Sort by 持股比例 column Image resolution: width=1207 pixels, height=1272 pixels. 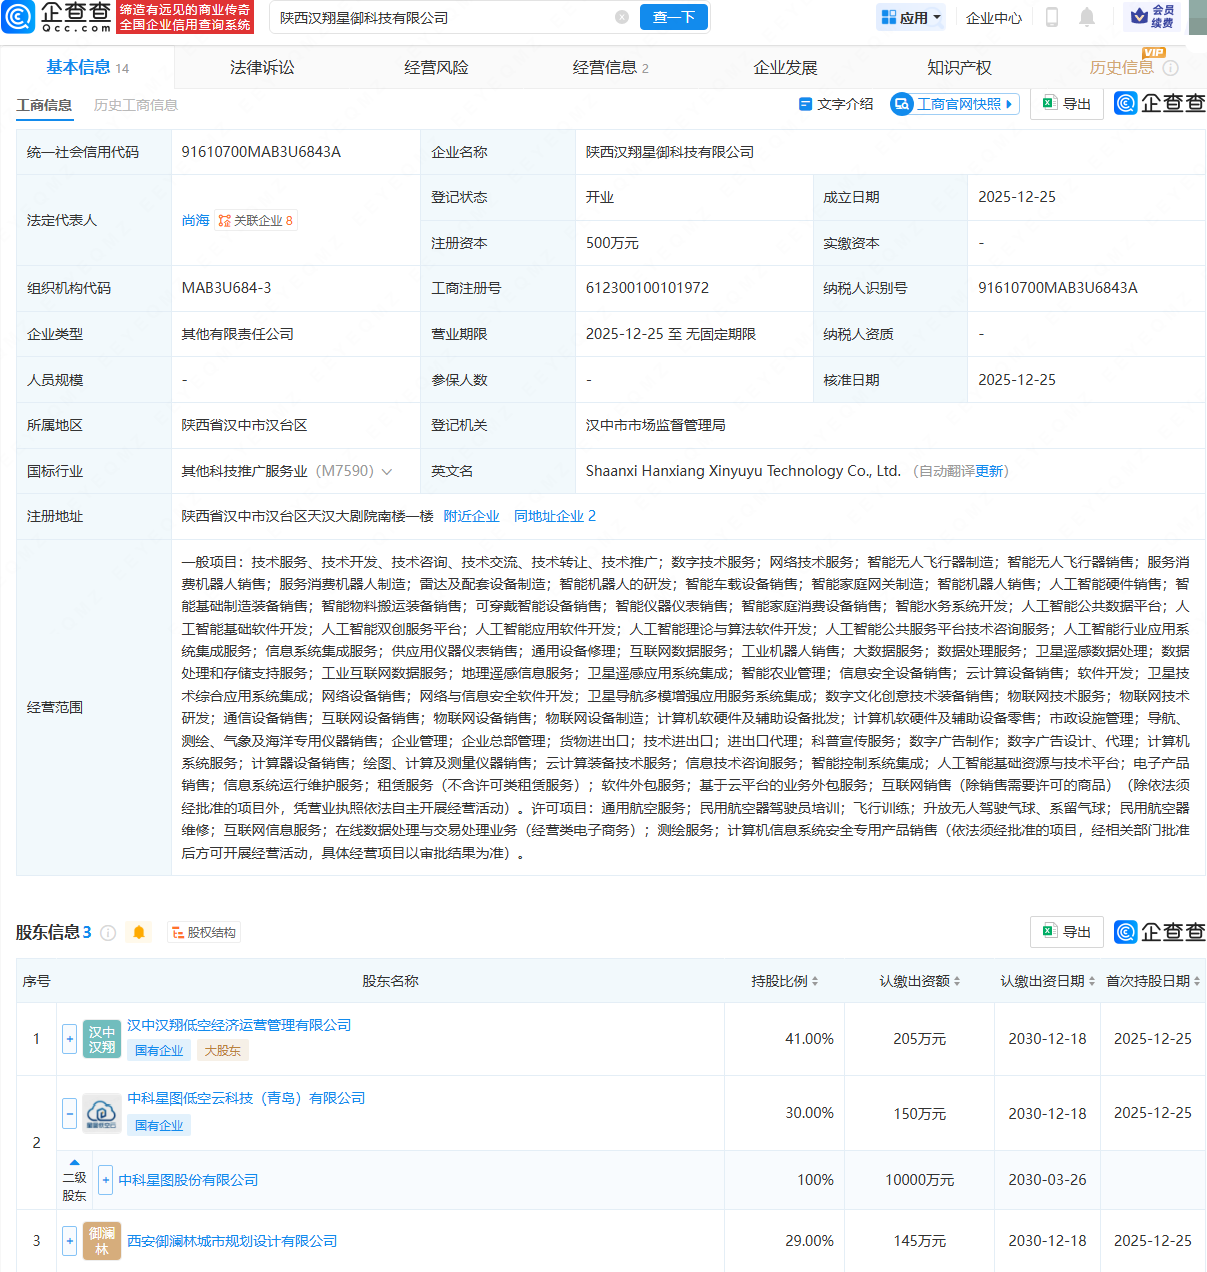(x=785, y=981)
